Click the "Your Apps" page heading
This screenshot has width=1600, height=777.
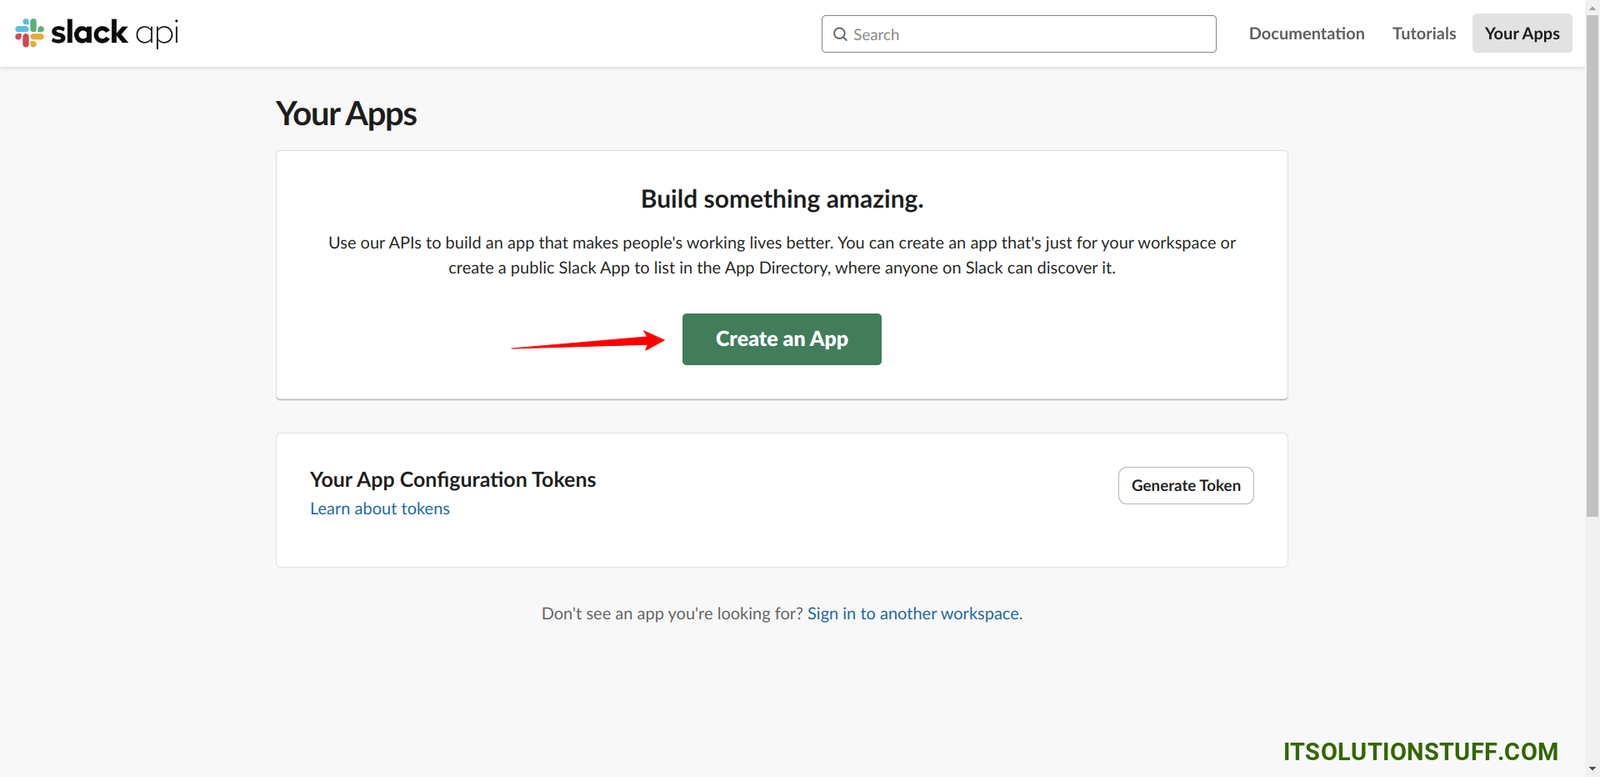pos(346,114)
